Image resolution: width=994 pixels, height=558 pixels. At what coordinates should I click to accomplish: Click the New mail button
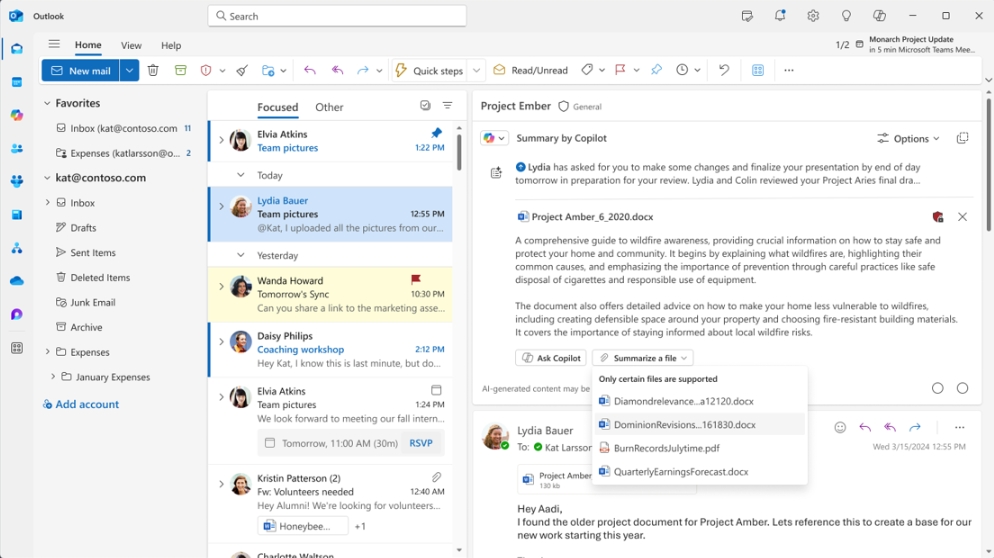[81, 70]
